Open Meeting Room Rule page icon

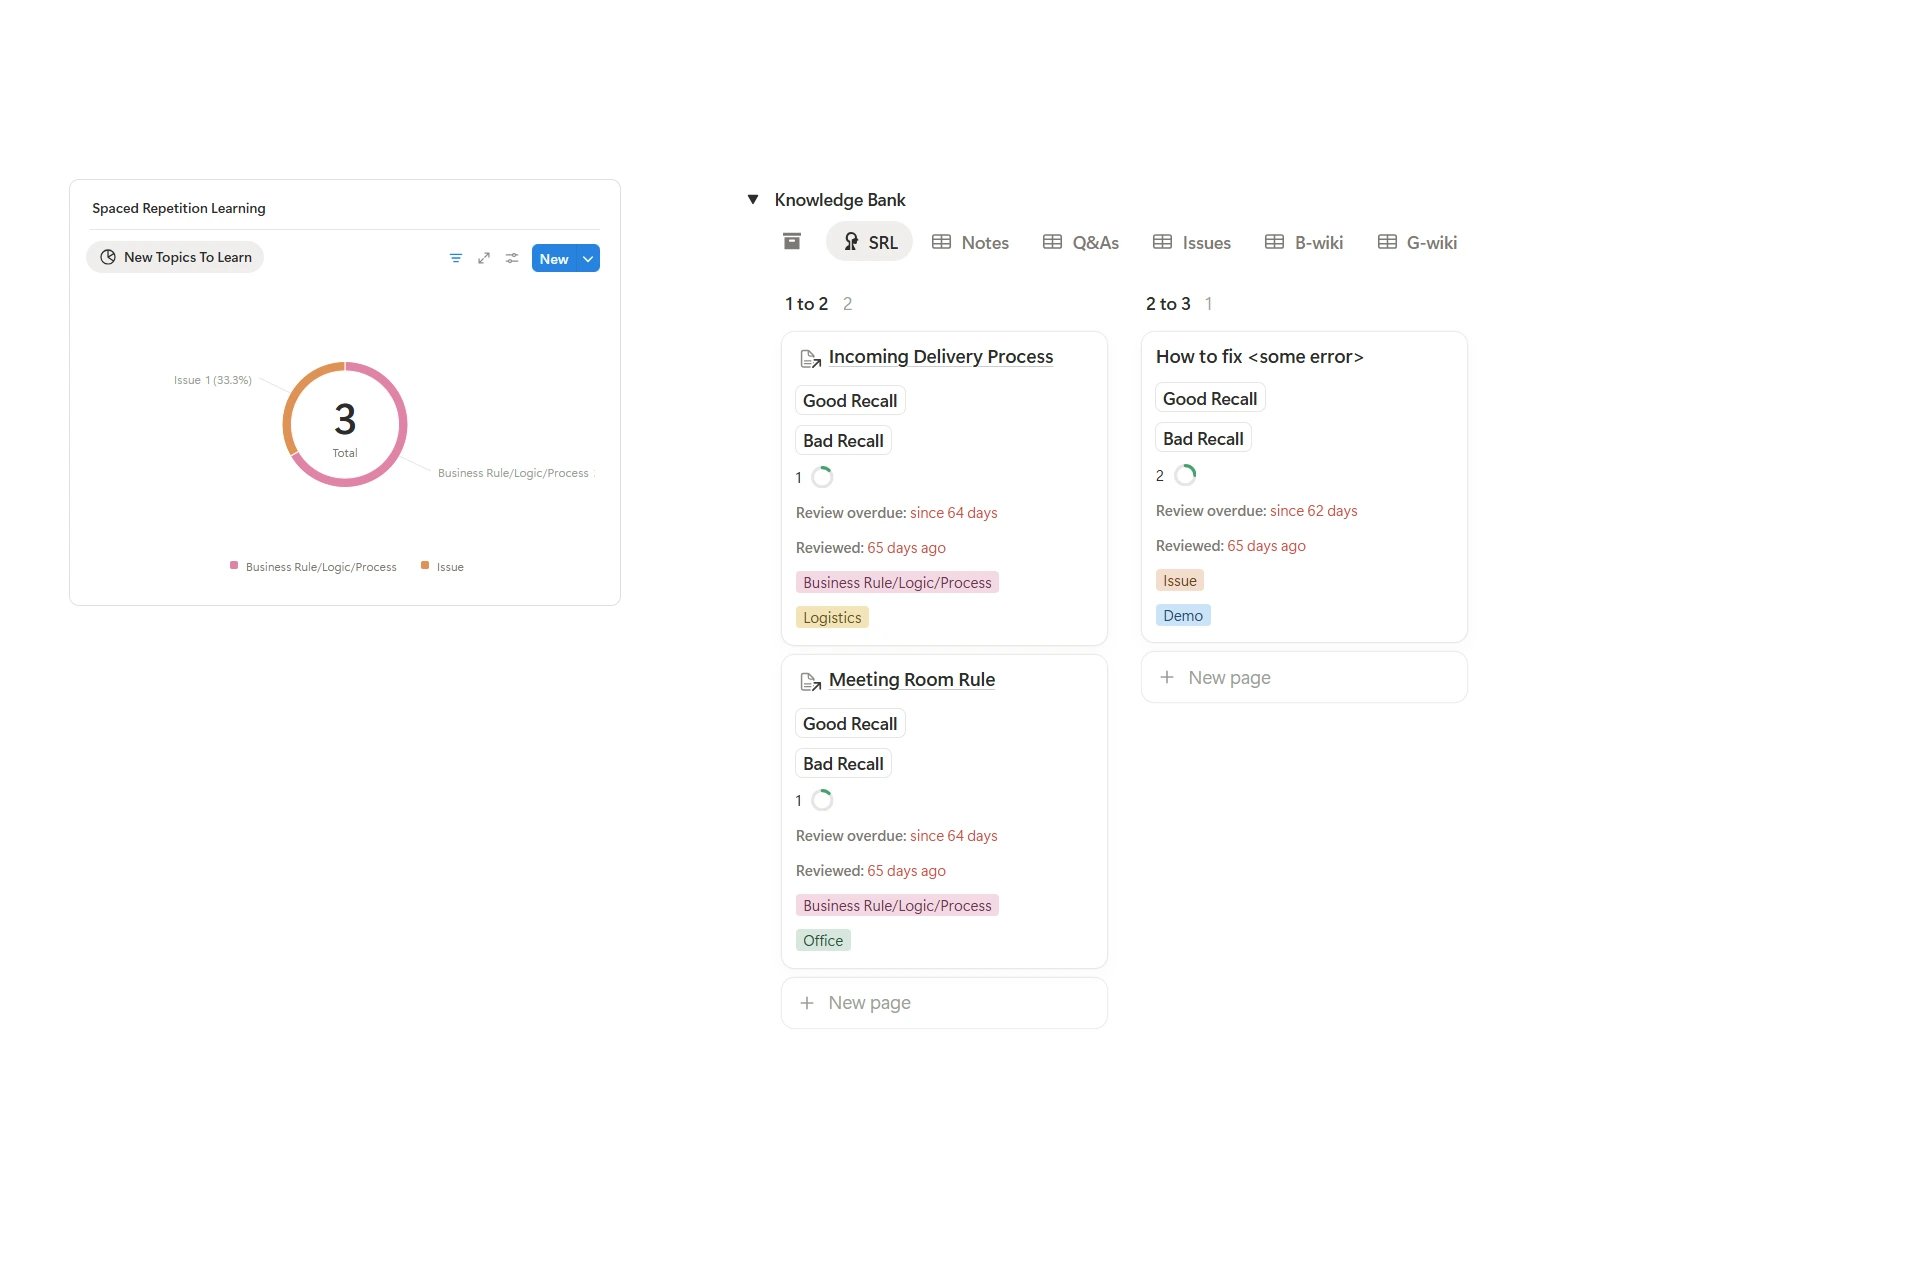point(810,681)
